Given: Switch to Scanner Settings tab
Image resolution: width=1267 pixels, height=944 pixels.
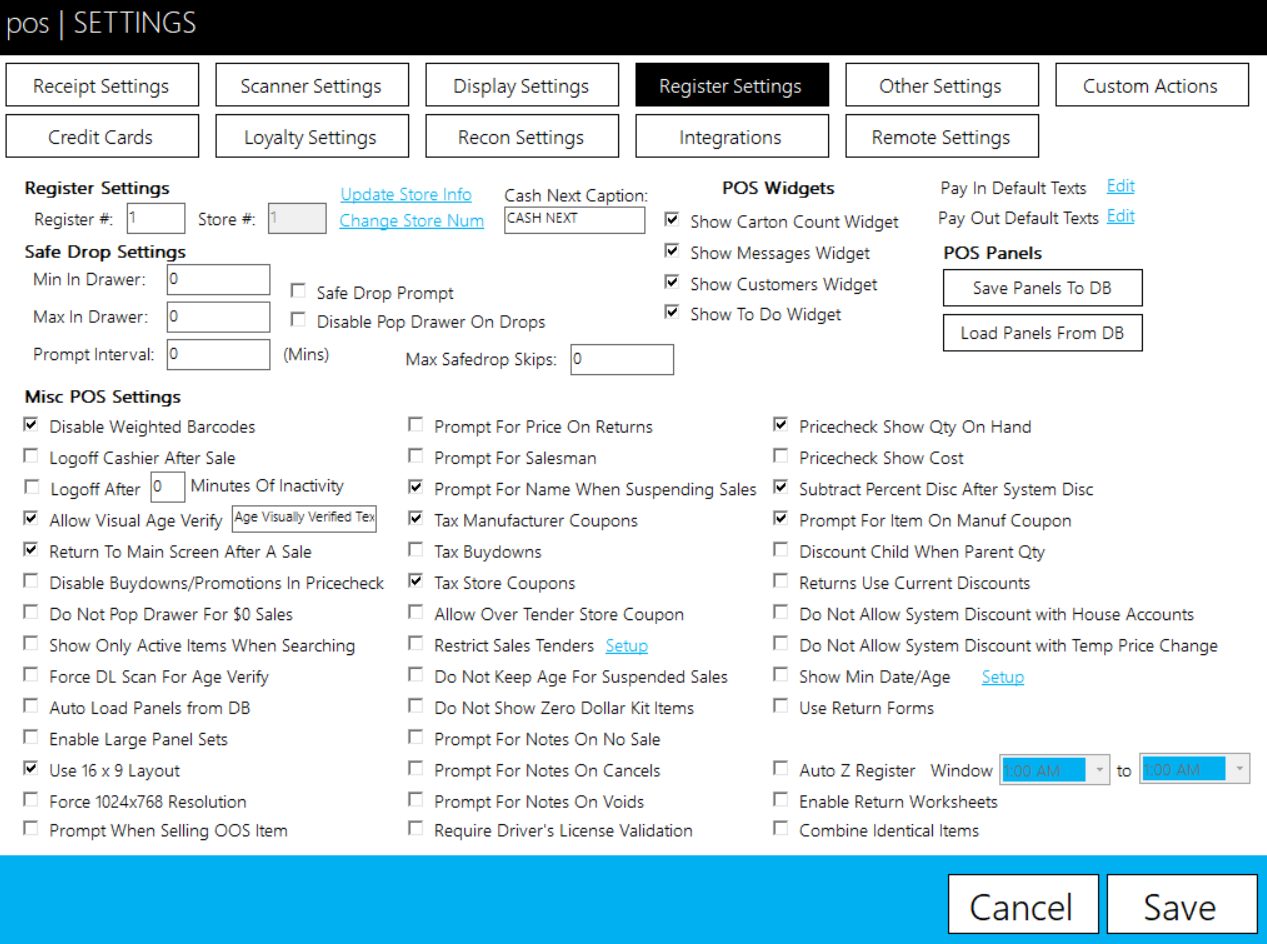Looking at the screenshot, I should (311, 86).
